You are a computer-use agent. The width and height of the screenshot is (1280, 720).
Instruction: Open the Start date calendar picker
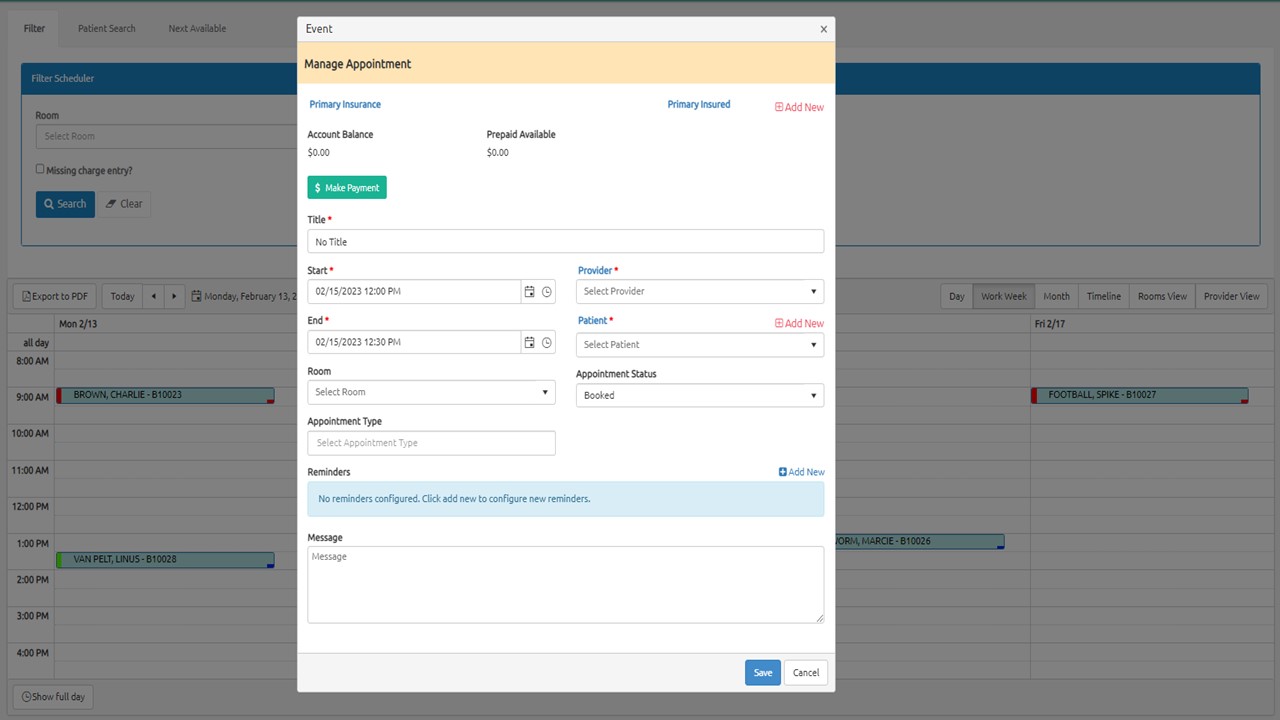coord(530,291)
